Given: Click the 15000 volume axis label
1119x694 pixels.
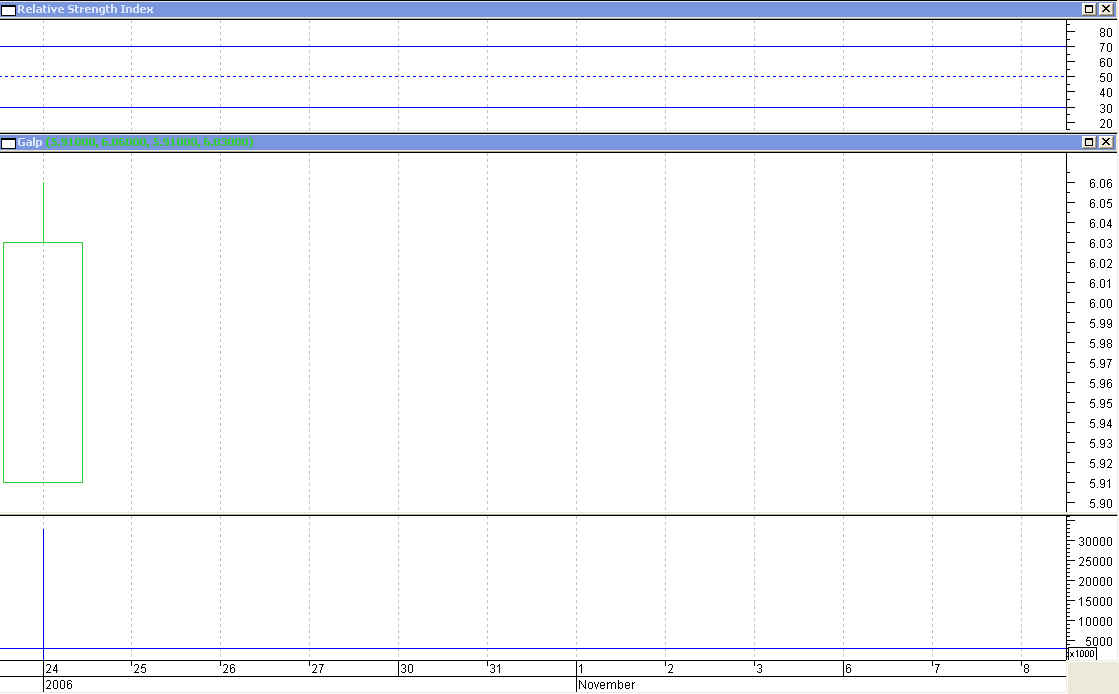Looking at the screenshot, I should (1095, 602).
